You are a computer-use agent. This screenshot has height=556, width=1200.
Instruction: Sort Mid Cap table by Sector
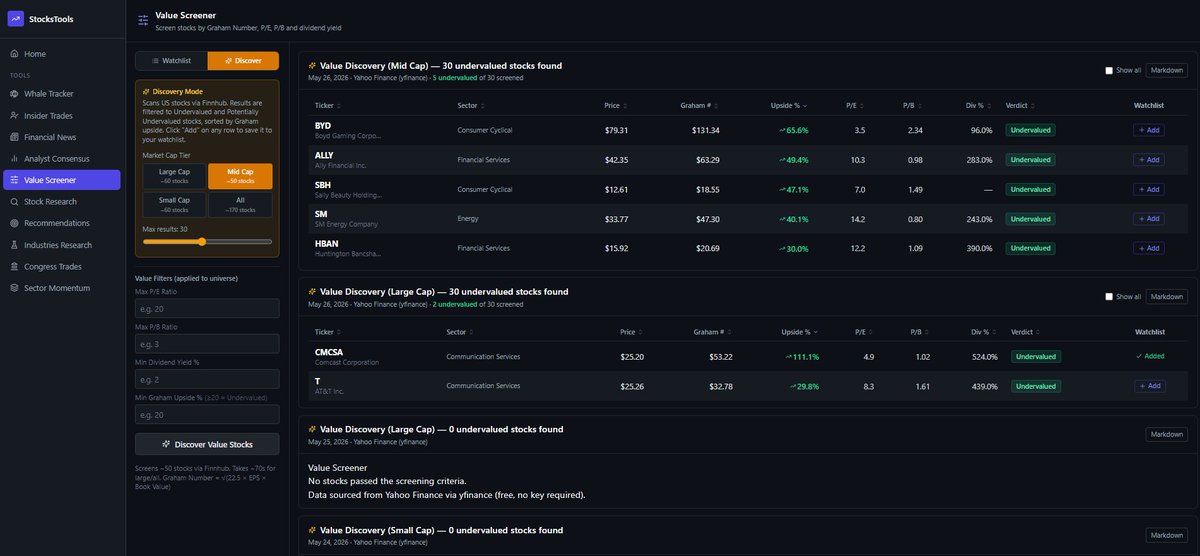point(472,105)
